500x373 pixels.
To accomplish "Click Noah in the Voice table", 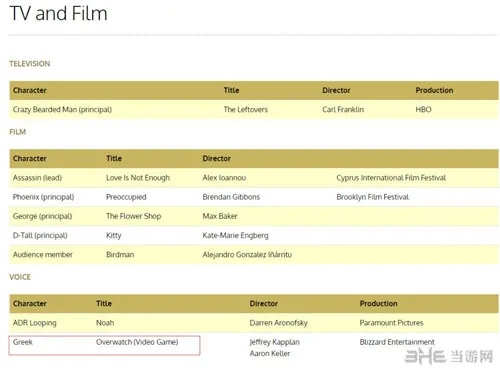I will point(105,323).
